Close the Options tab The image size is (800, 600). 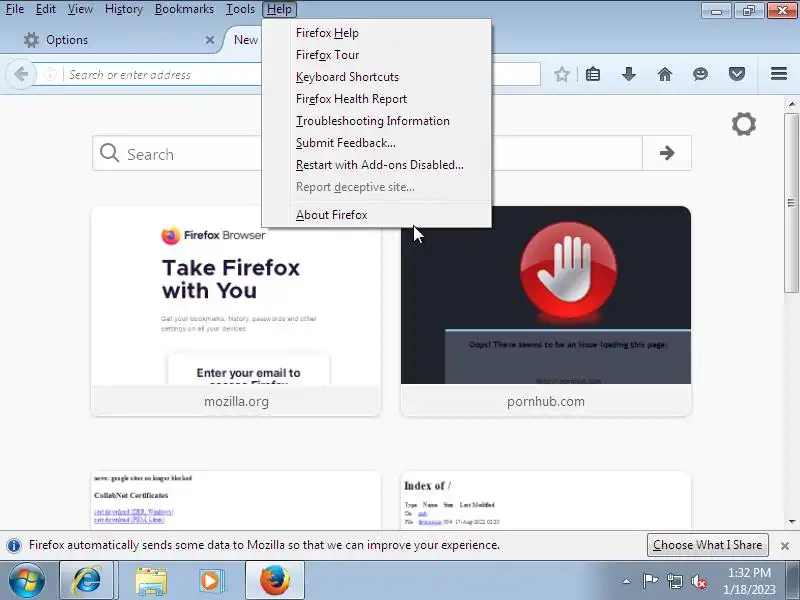210,40
